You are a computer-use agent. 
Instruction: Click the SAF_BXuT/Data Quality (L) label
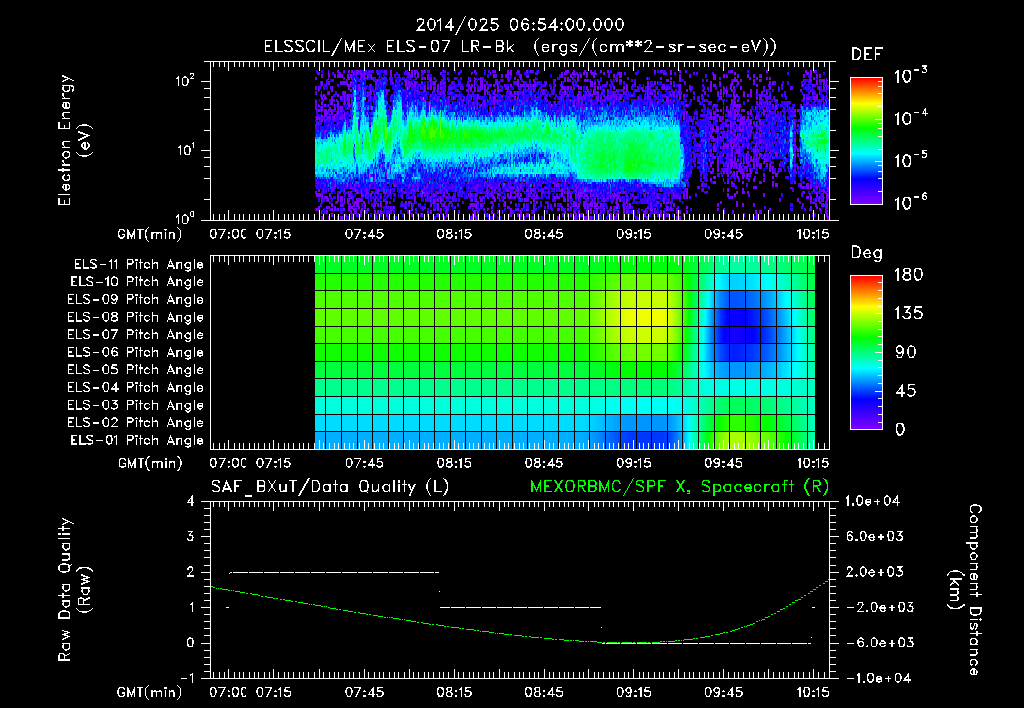[x=330, y=487]
